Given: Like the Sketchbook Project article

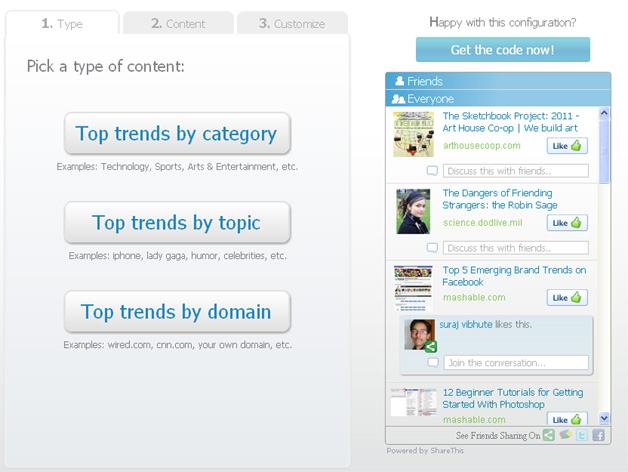Looking at the screenshot, I should (567, 146).
